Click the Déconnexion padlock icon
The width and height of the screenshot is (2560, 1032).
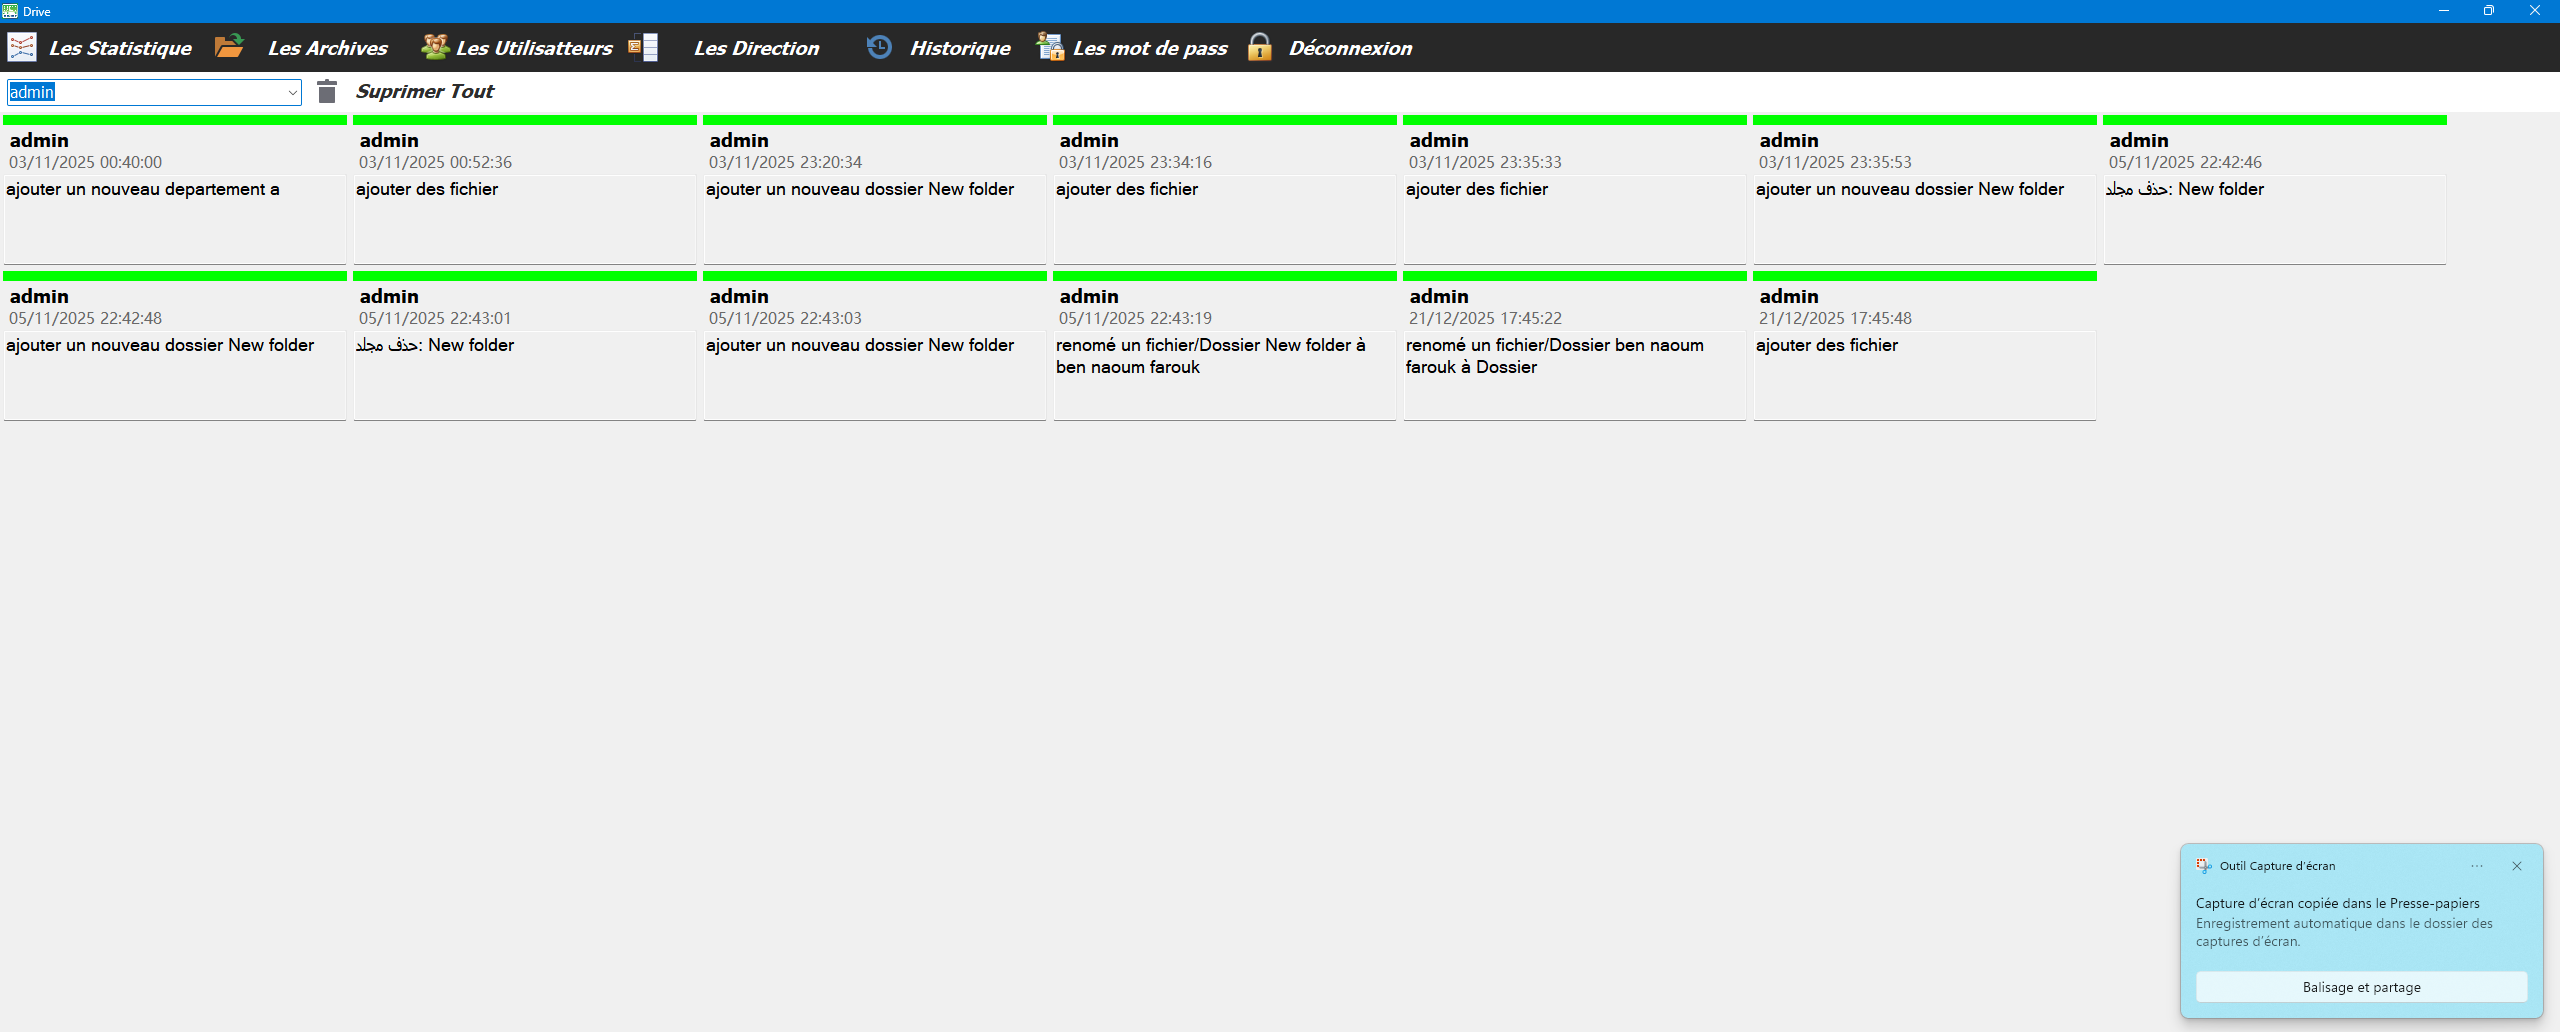(x=1259, y=47)
